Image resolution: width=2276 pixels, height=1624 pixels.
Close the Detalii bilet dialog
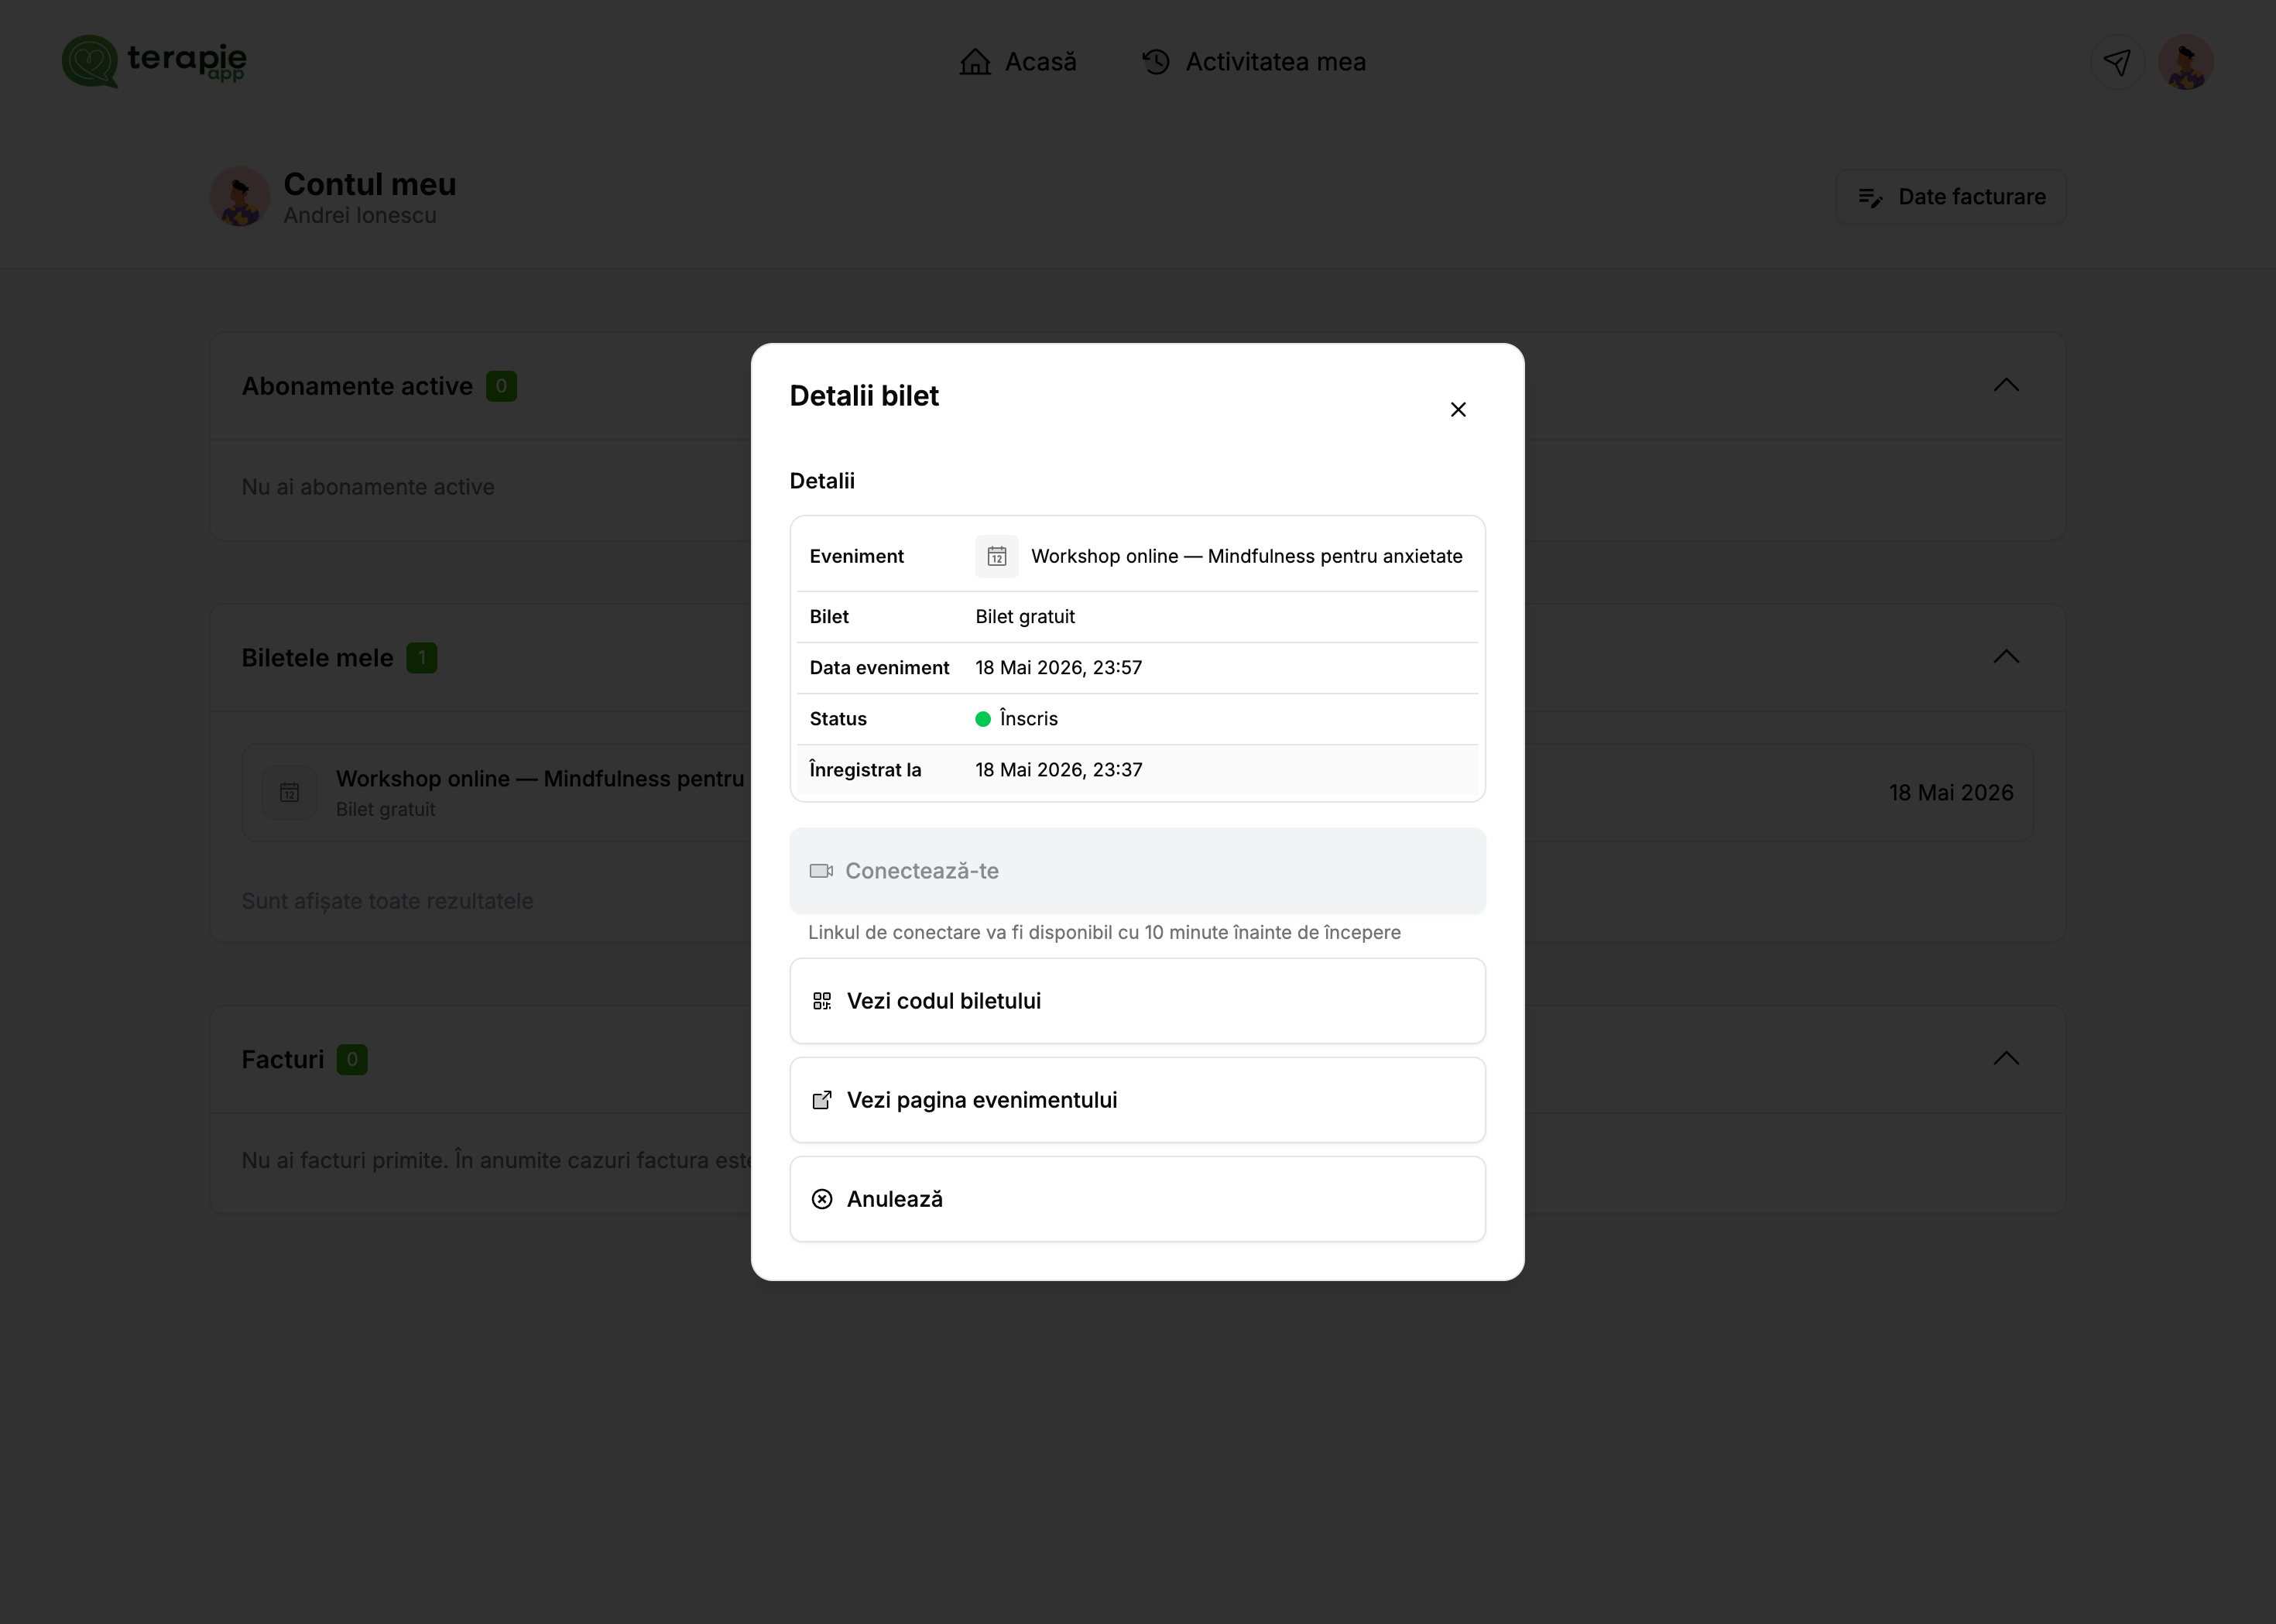tap(1458, 410)
